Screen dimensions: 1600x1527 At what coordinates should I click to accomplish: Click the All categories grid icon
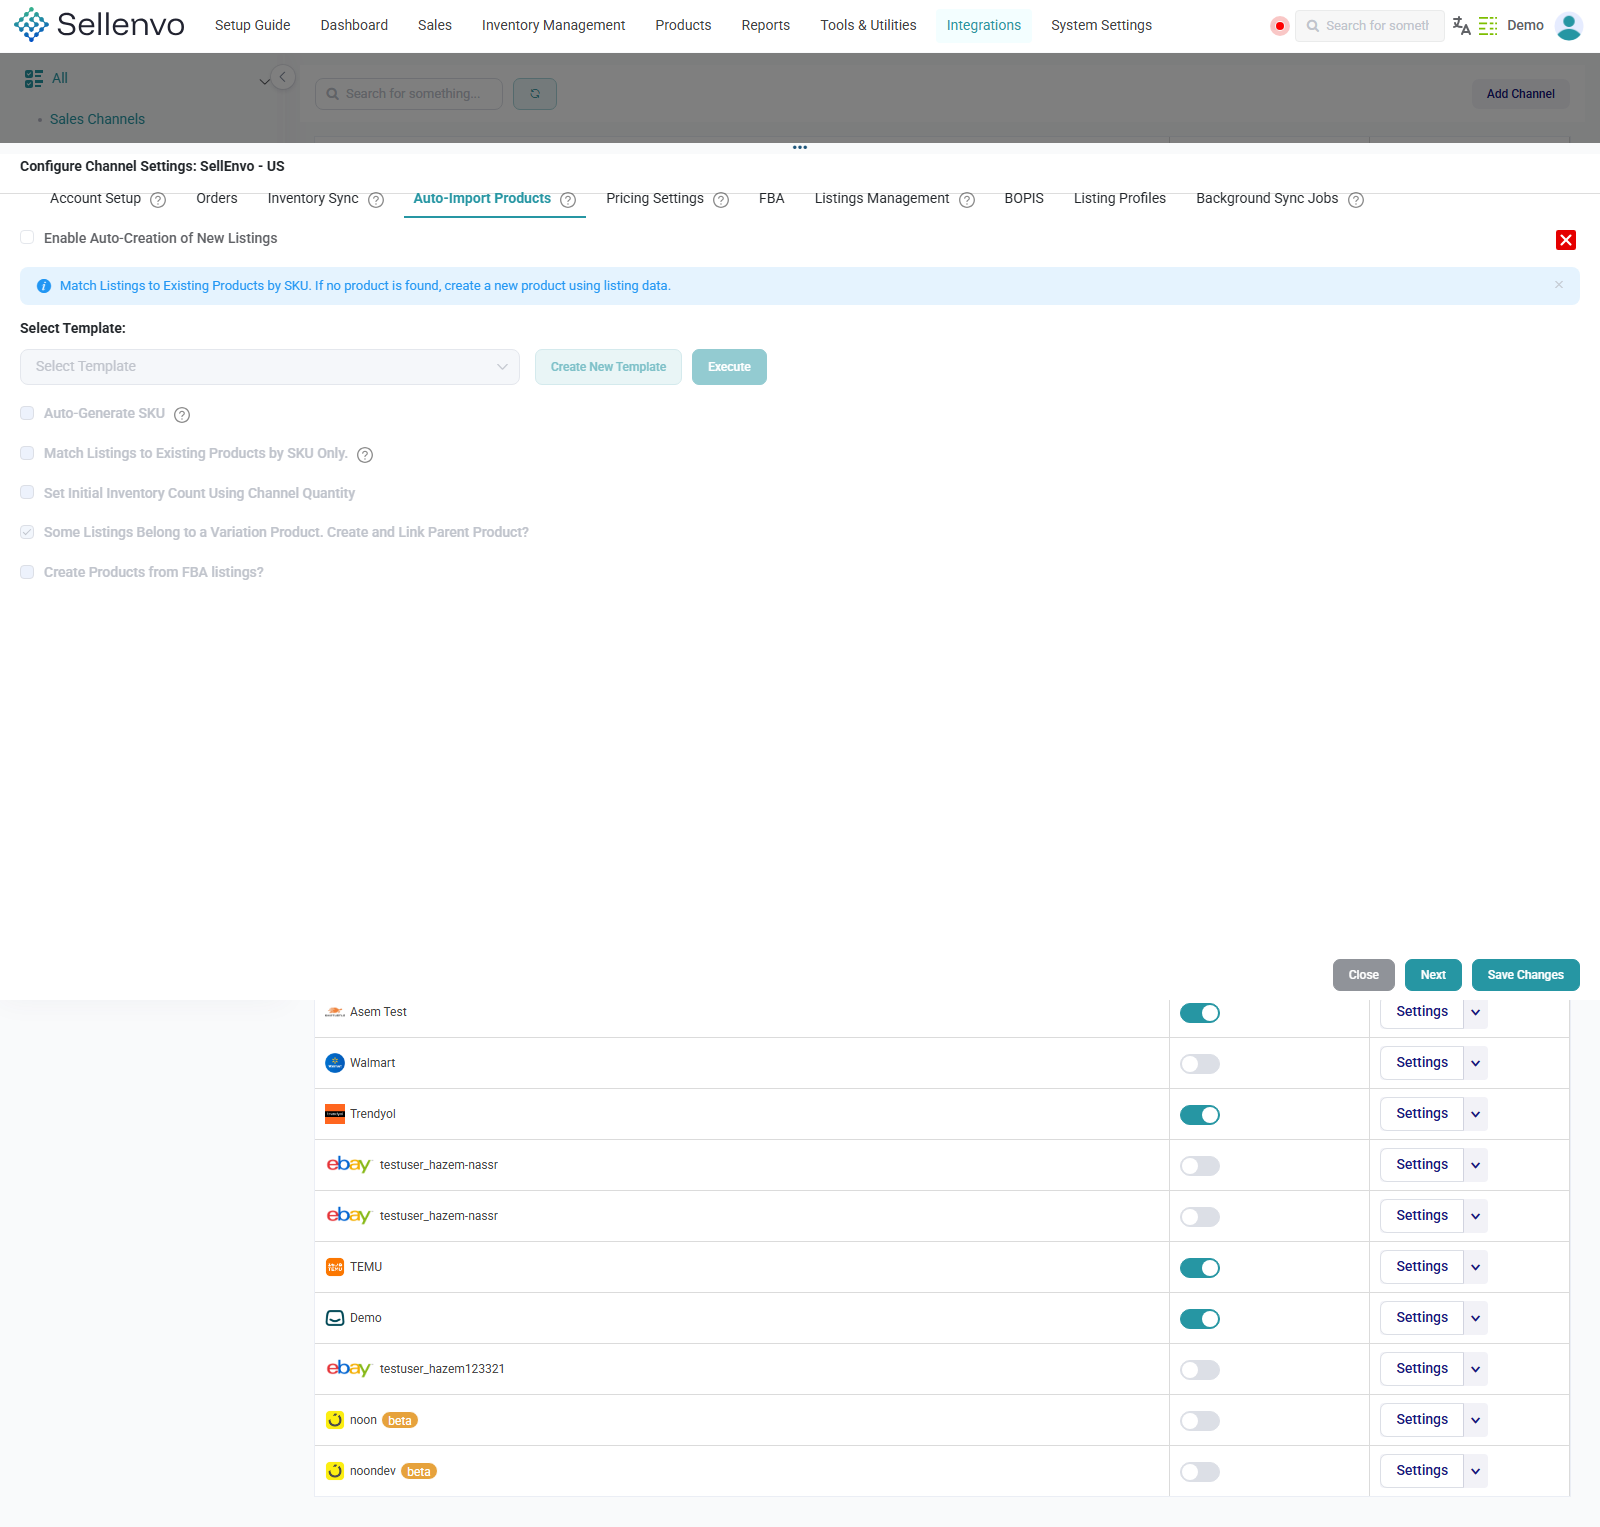tap(34, 78)
